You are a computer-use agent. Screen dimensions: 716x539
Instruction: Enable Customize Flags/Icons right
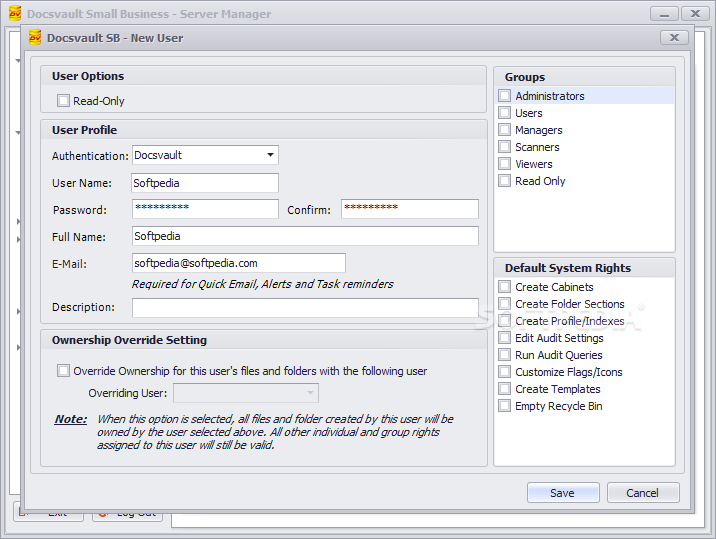point(504,371)
